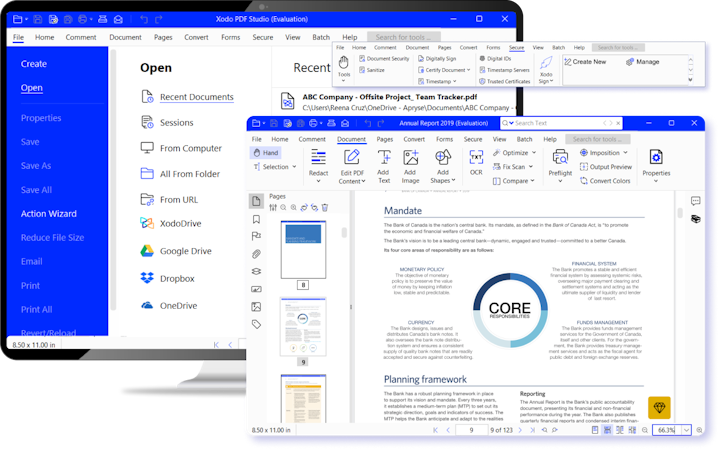This screenshot has width=719, height=450.
Task: Choose From Computer open option
Action: tap(181, 148)
